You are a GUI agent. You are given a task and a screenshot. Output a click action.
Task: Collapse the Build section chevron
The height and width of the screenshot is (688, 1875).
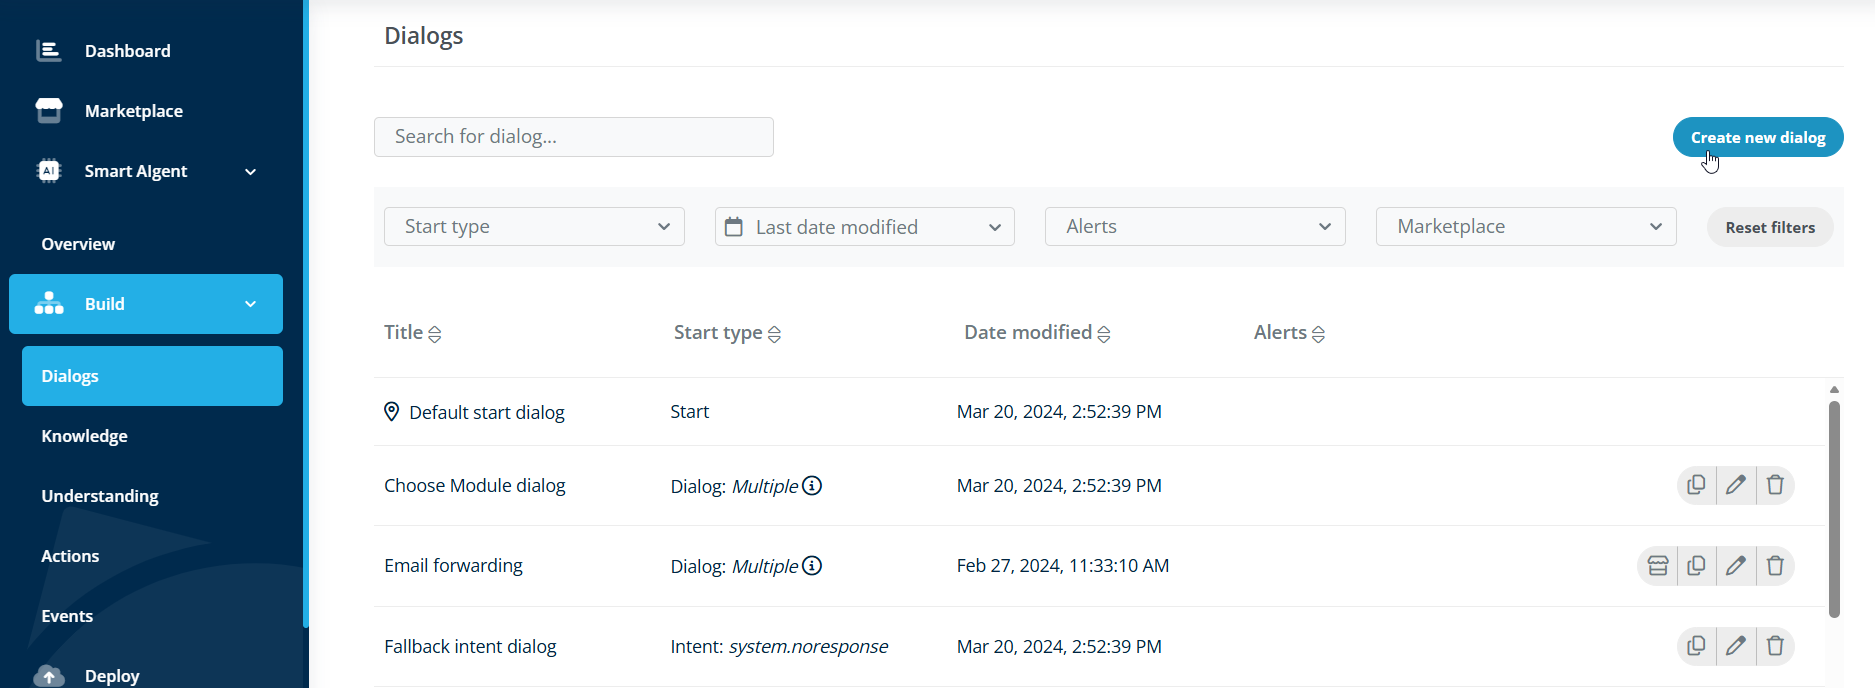point(251,304)
